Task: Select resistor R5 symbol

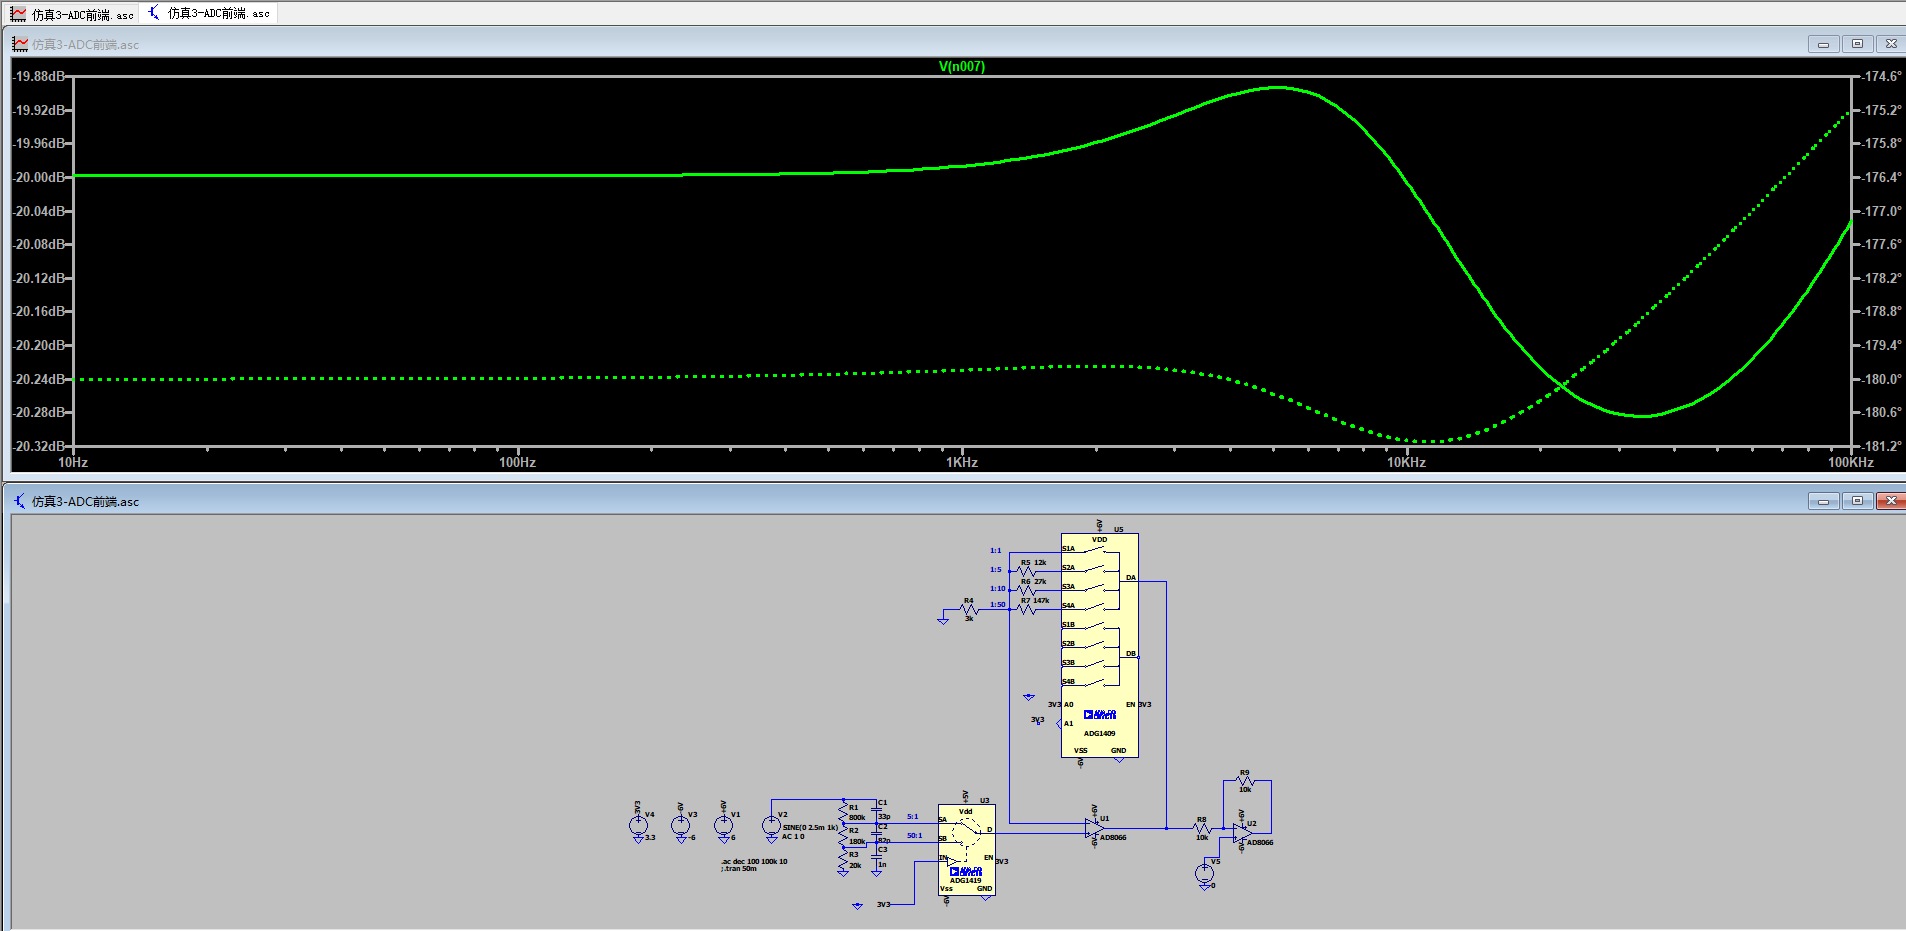Action: (x=1026, y=571)
